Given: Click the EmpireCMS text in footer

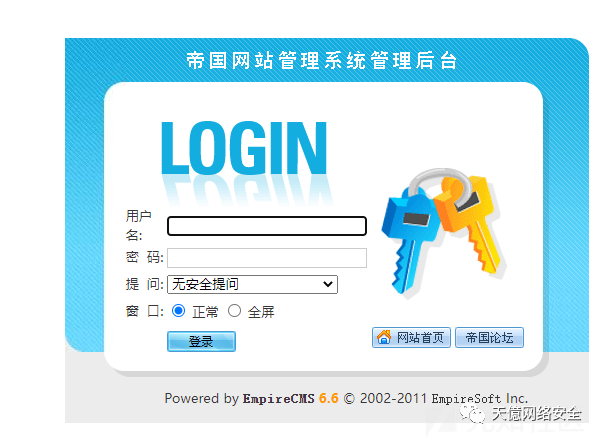Looking at the screenshot, I should pyautogui.click(x=278, y=399).
